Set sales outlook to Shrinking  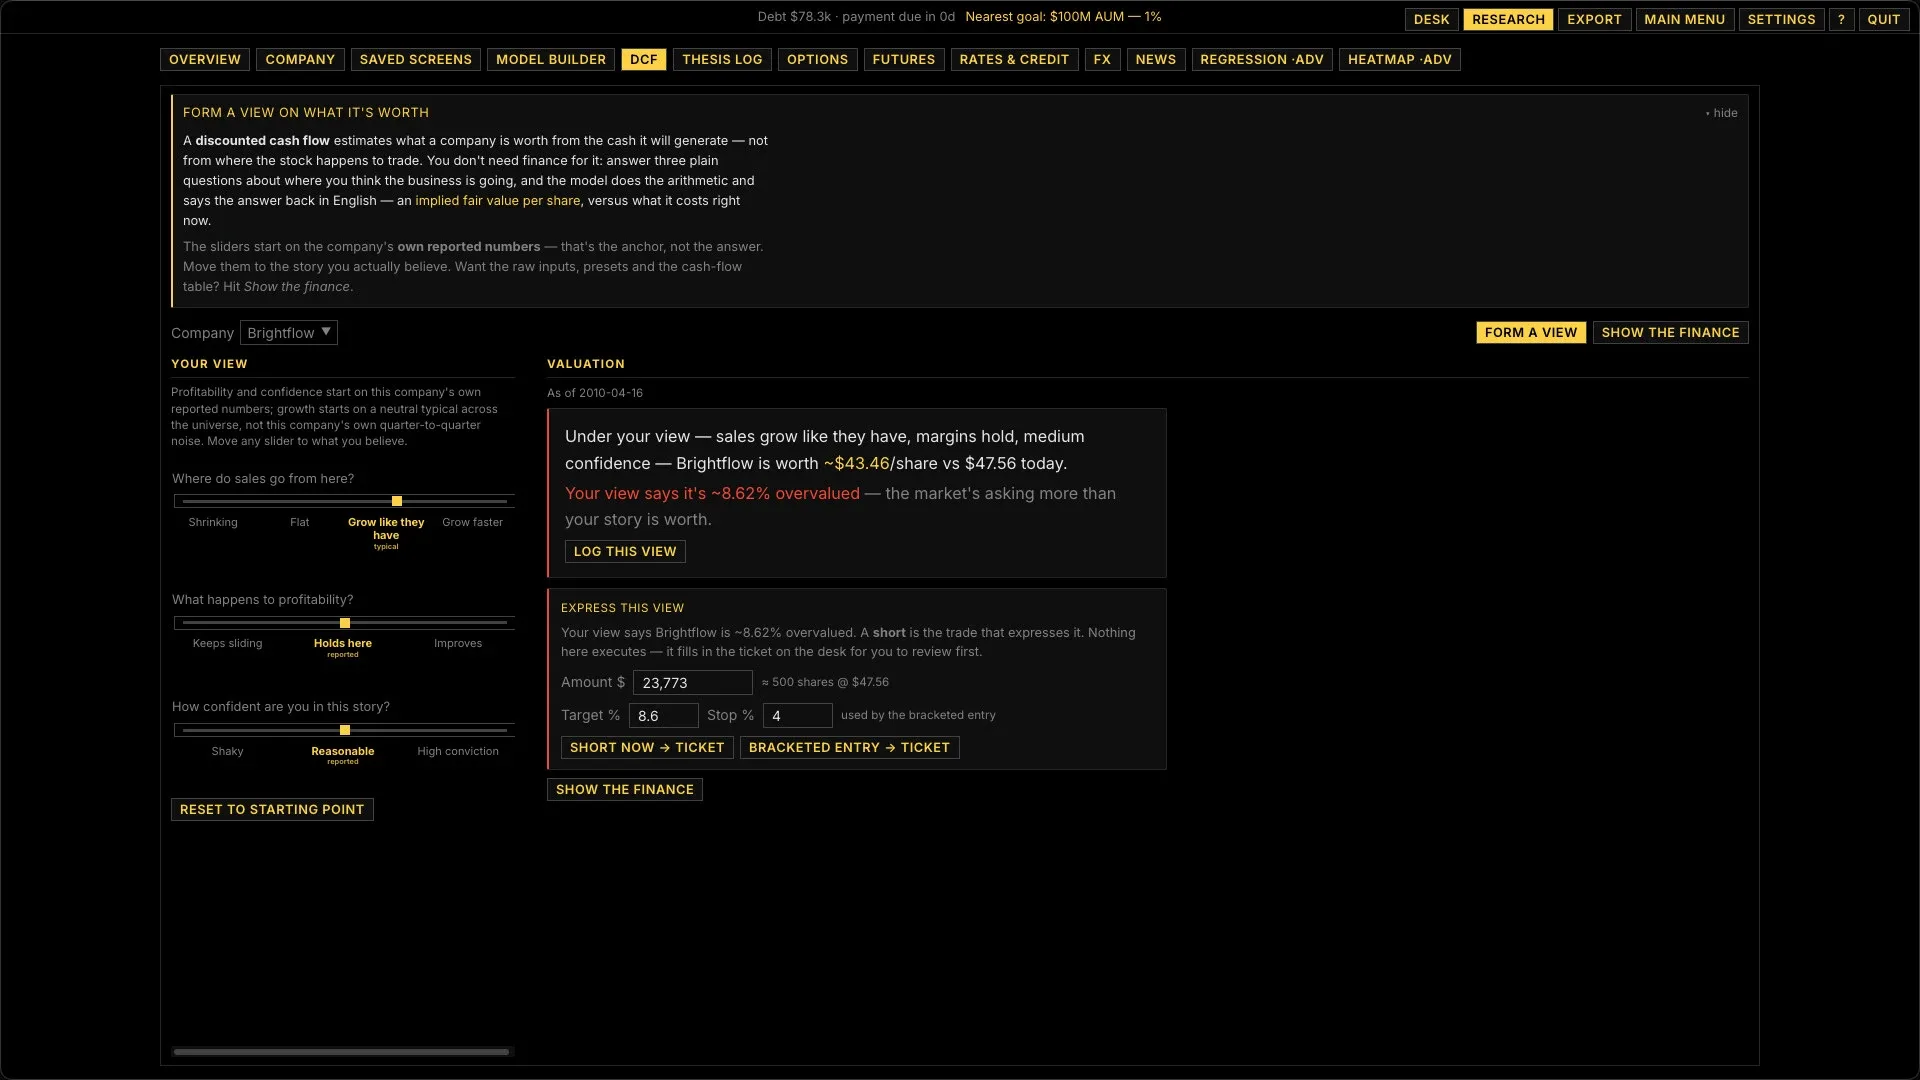[x=213, y=523]
